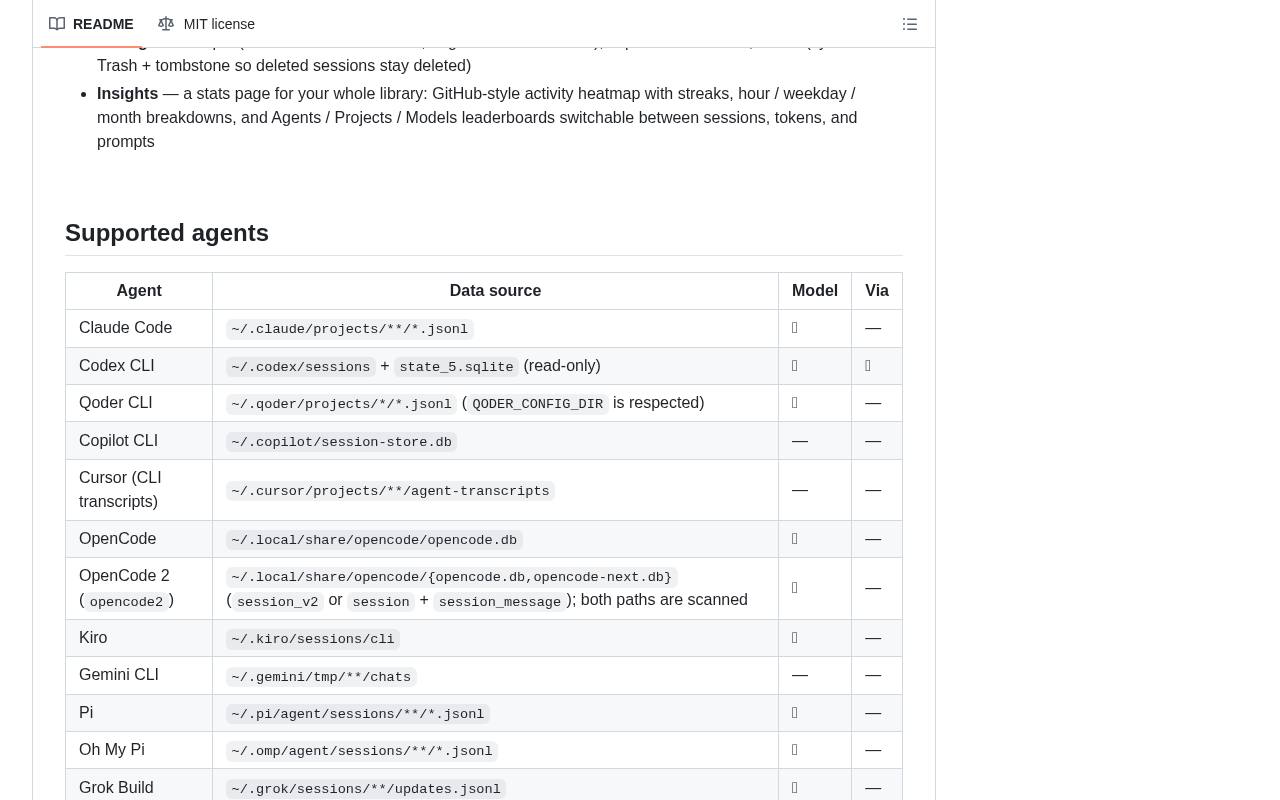Viewport: 1280px width, 800px height.
Task: Click the session_message code label
Action: pos(500,602)
